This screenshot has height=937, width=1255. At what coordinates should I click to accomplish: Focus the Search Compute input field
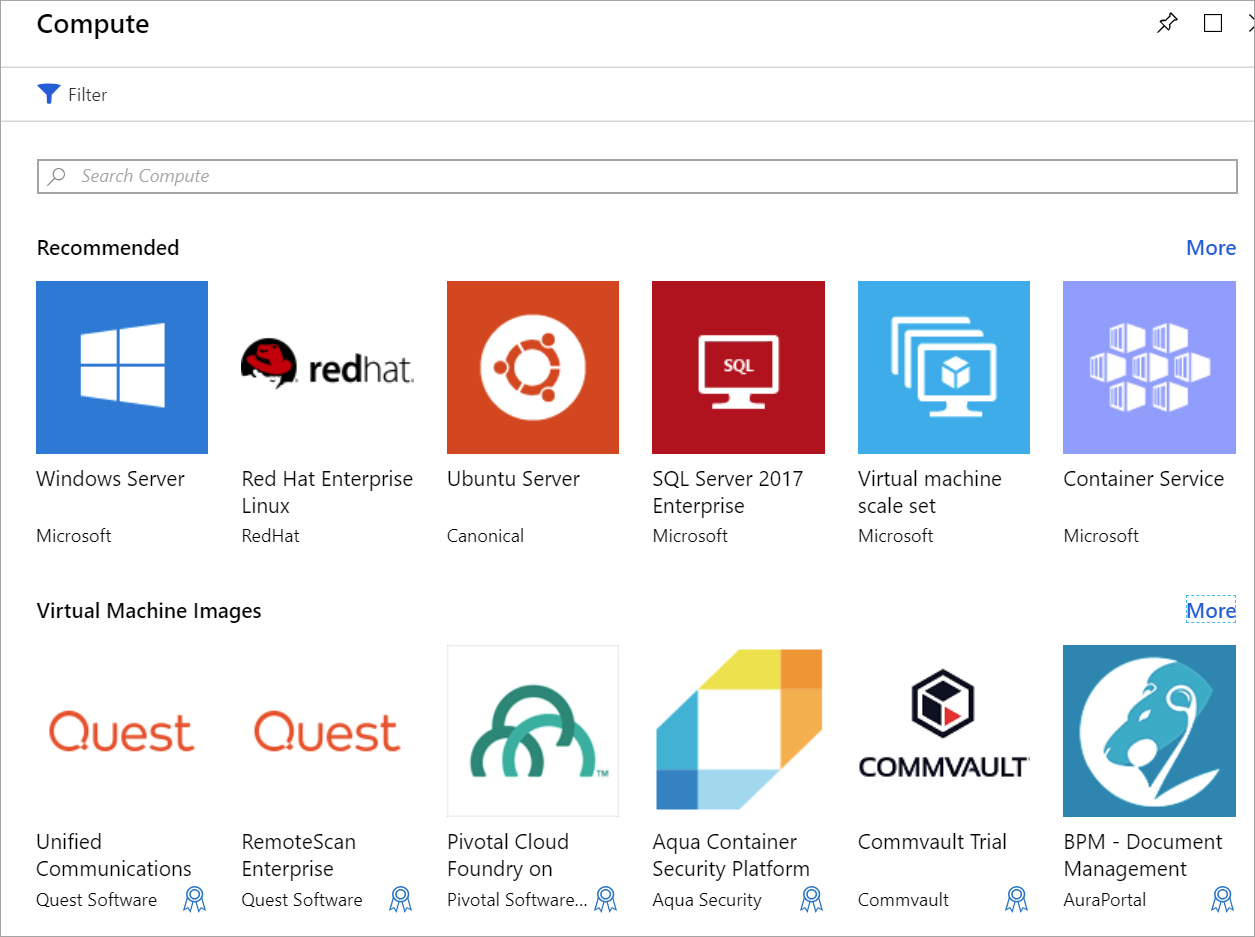pos(637,176)
